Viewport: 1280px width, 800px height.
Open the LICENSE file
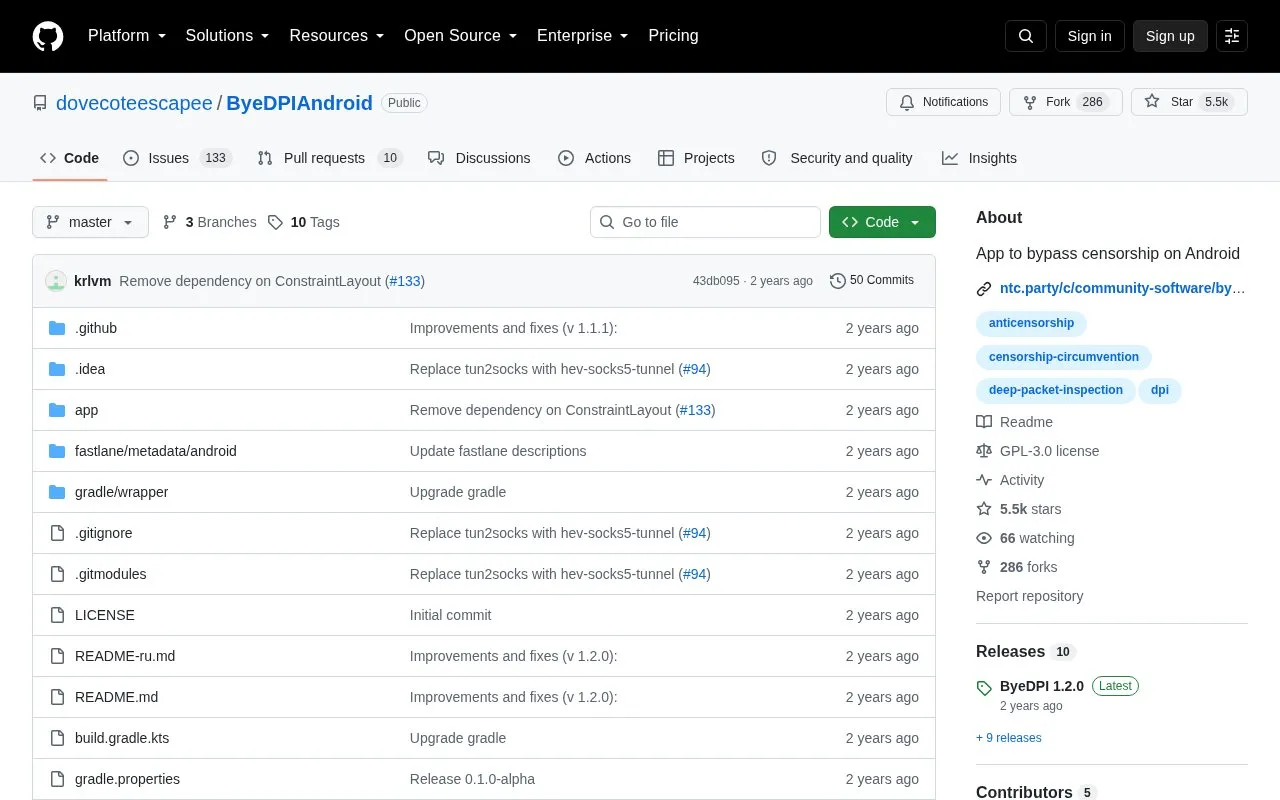click(105, 615)
